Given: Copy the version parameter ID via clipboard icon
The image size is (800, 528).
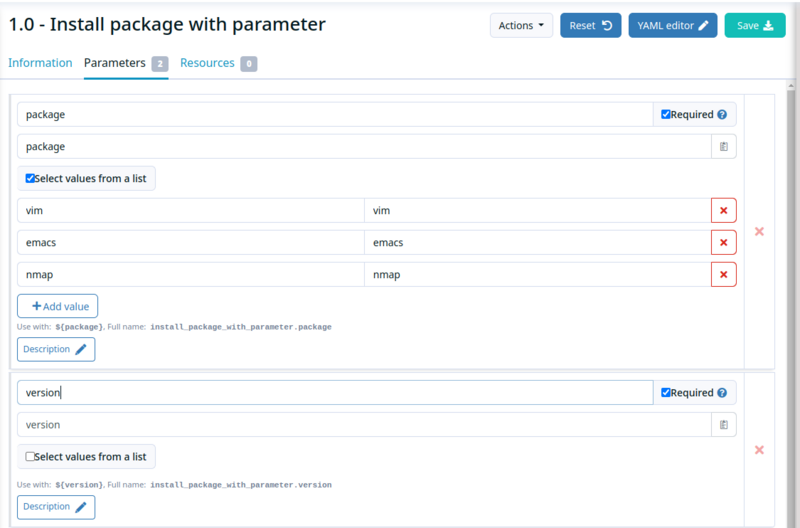Looking at the screenshot, I should [723, 424].
